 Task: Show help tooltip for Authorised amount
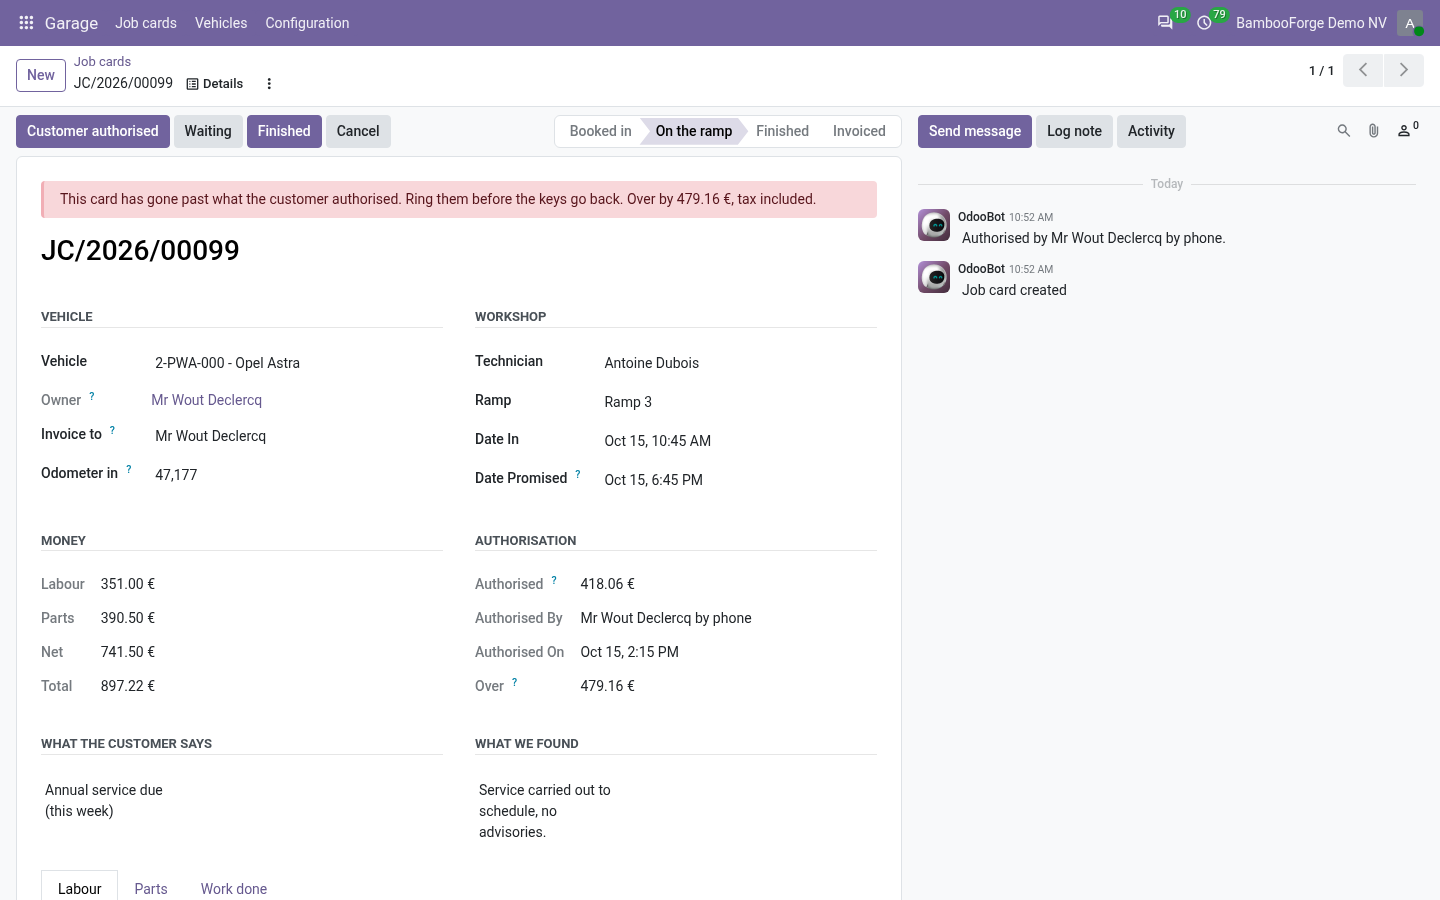[x=554, y=580]
